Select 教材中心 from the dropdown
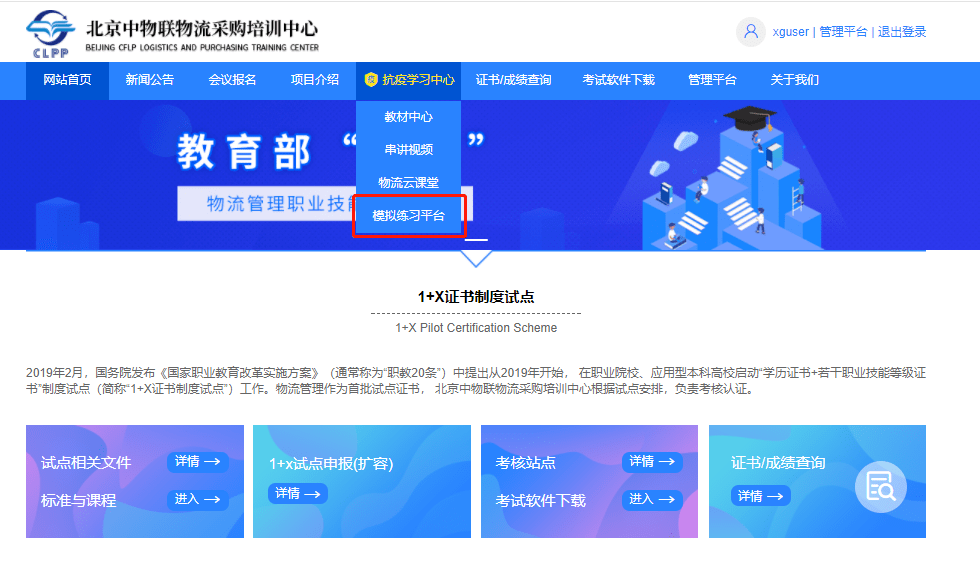Viewport: 980px width, 563px height. point(408,117)
